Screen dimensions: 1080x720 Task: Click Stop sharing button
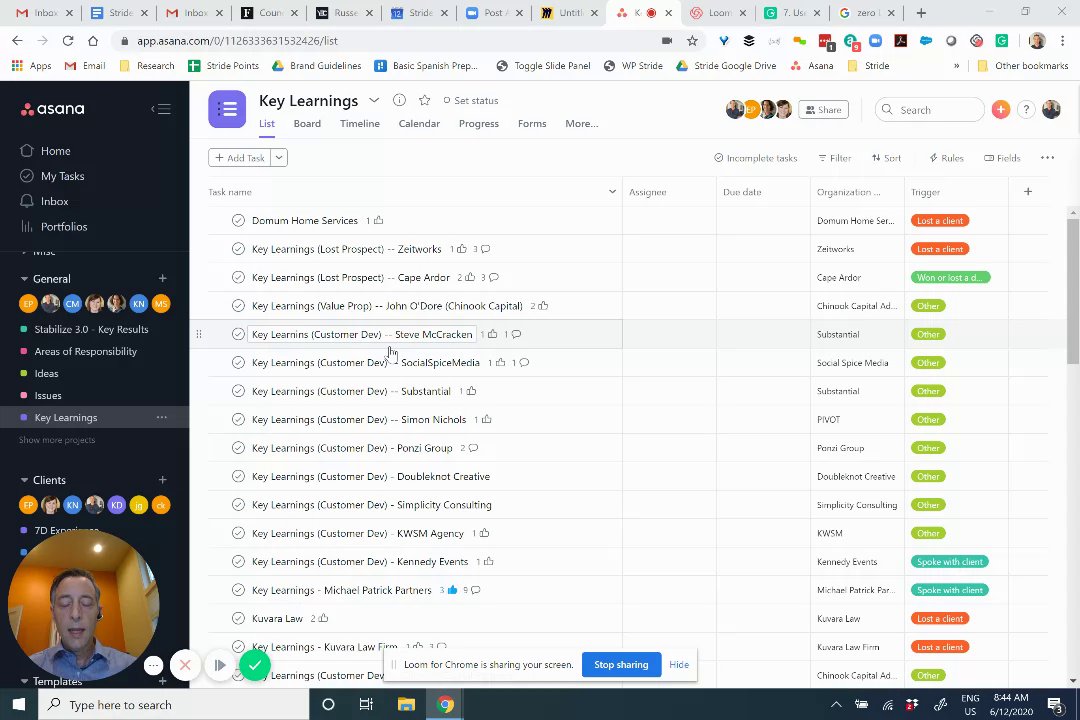[621, 664]
